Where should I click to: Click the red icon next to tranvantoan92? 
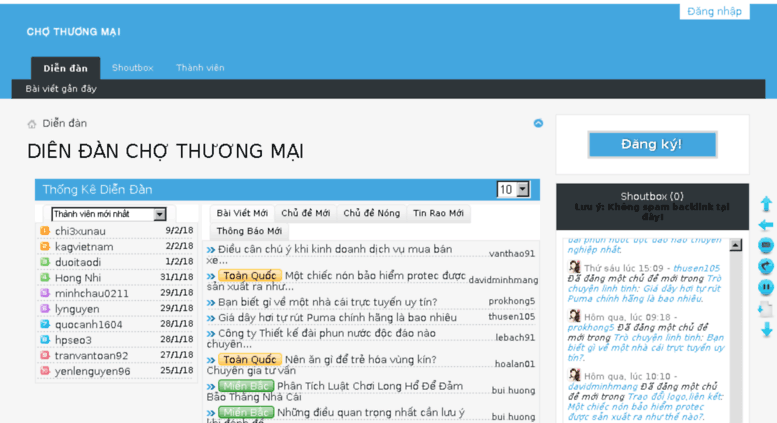coord(45,356)
